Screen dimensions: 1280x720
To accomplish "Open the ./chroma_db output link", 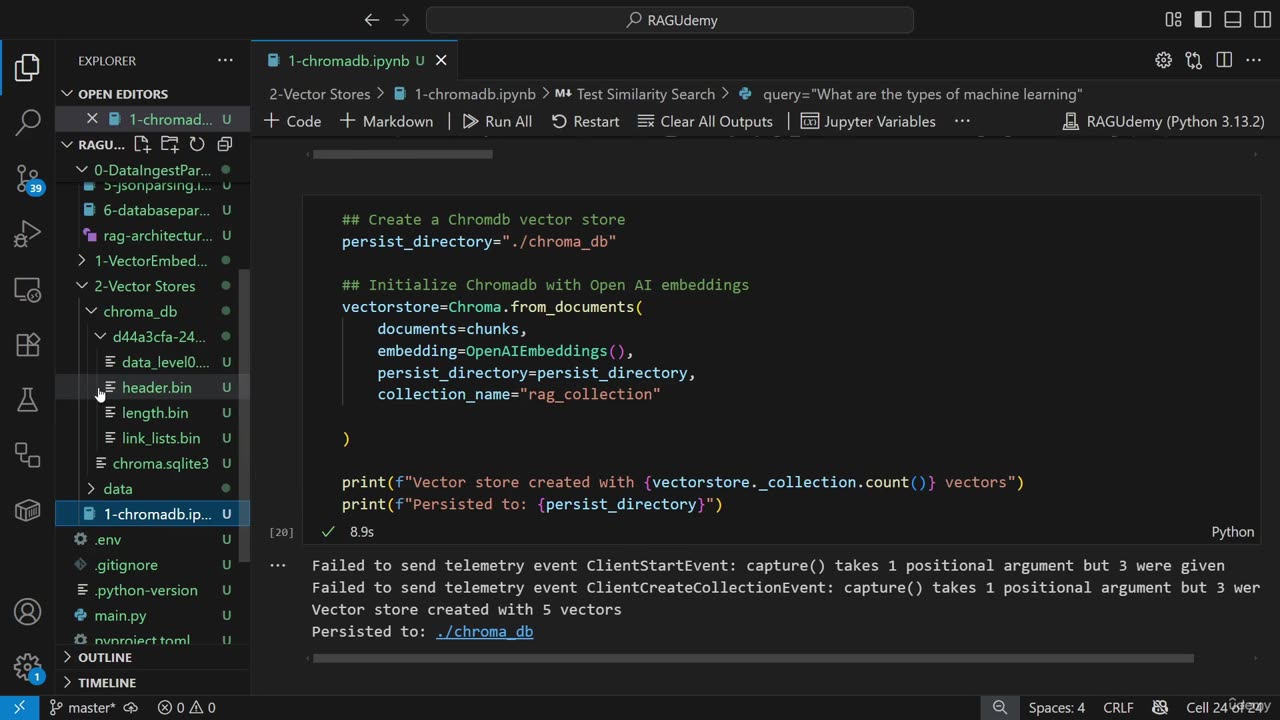I will (484, 631).
